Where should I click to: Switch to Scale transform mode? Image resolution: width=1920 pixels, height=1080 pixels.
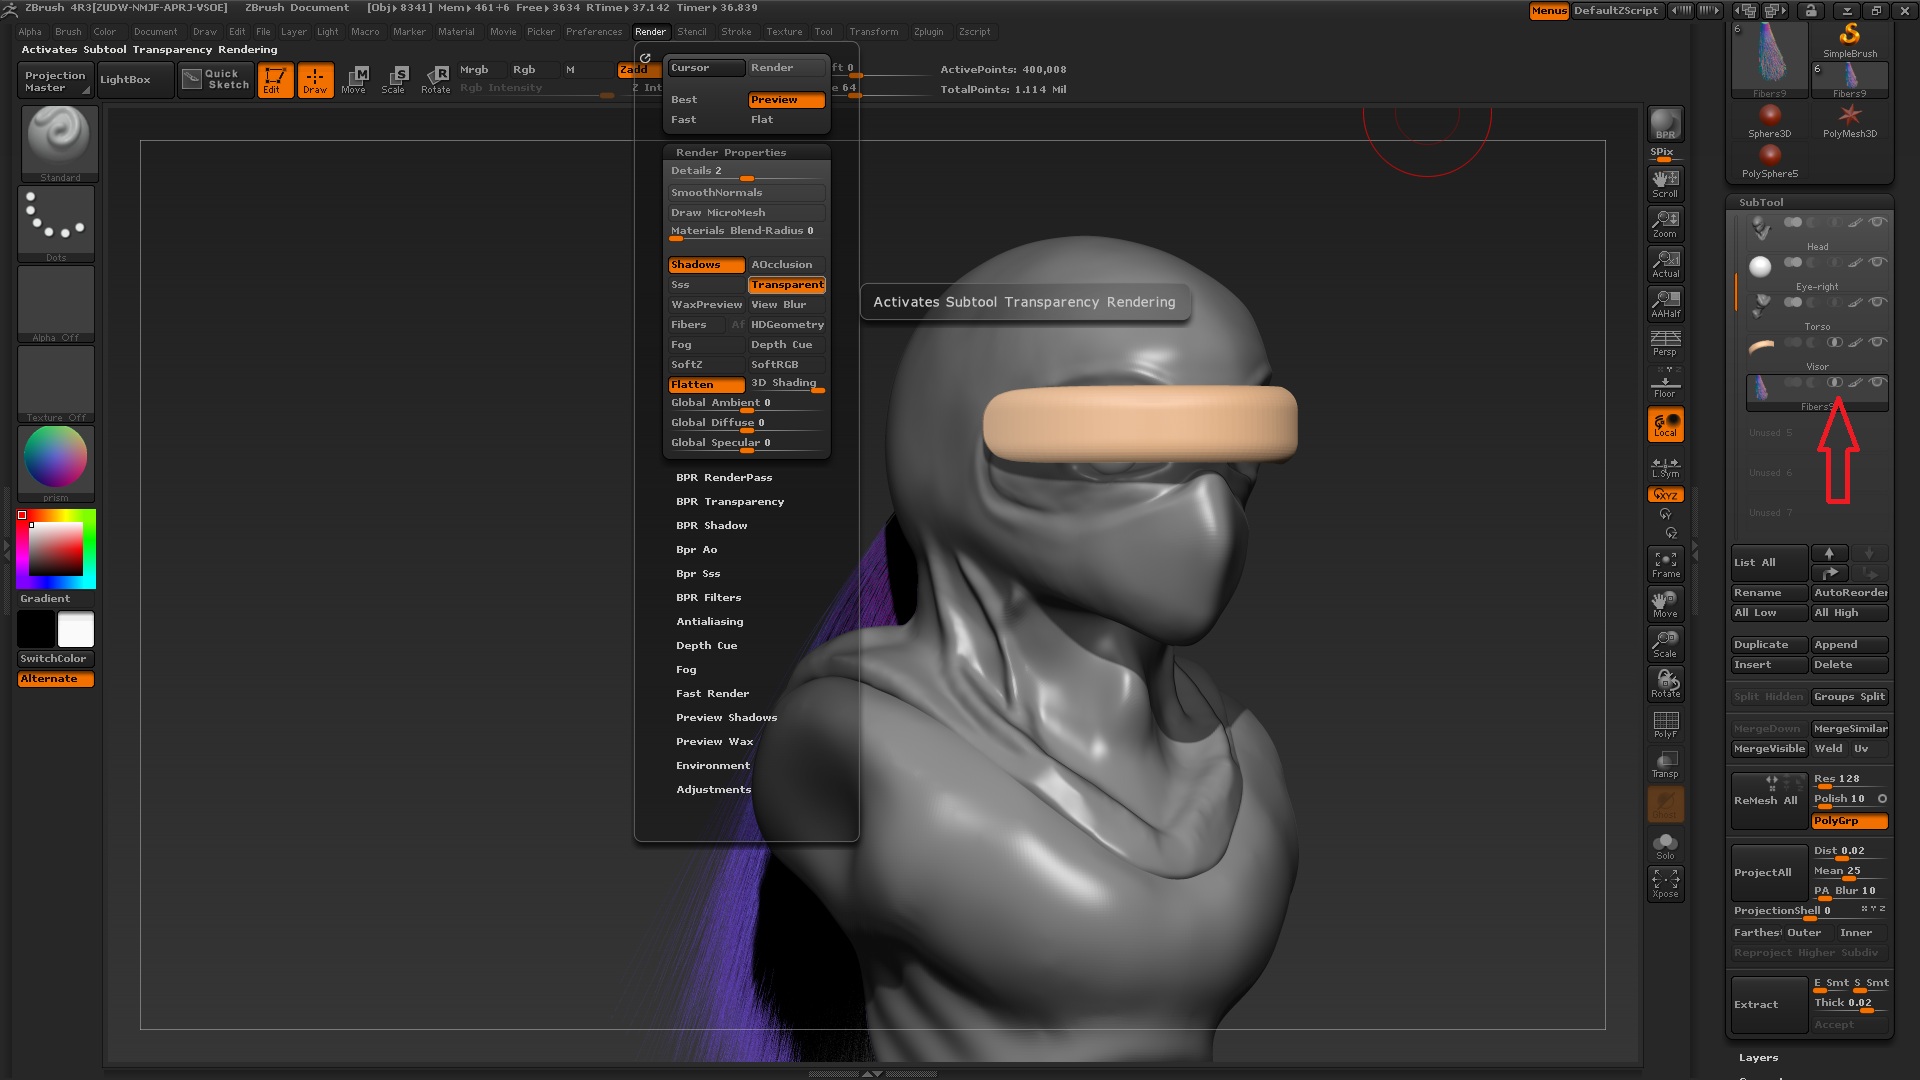[394, 80]
